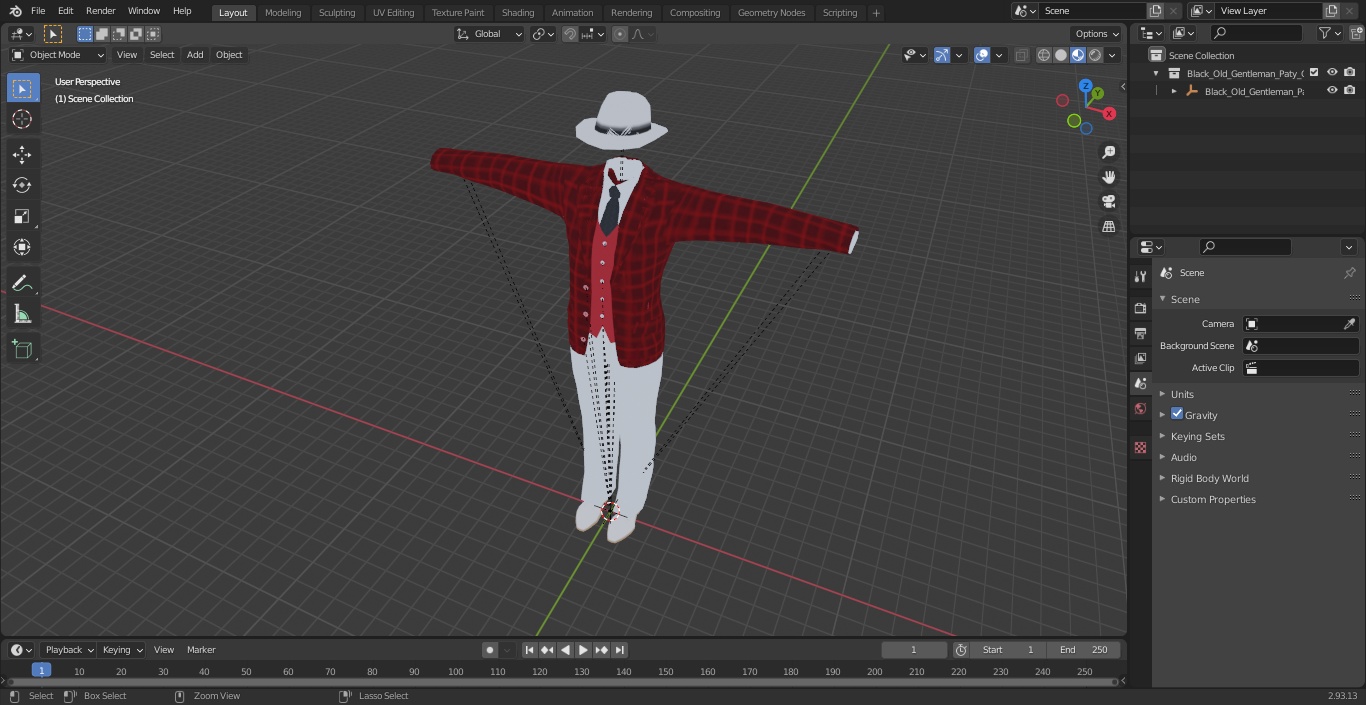Open the outliner filter dropdown
This screenshot has height=705, width=1366.
coord(1329,33)
